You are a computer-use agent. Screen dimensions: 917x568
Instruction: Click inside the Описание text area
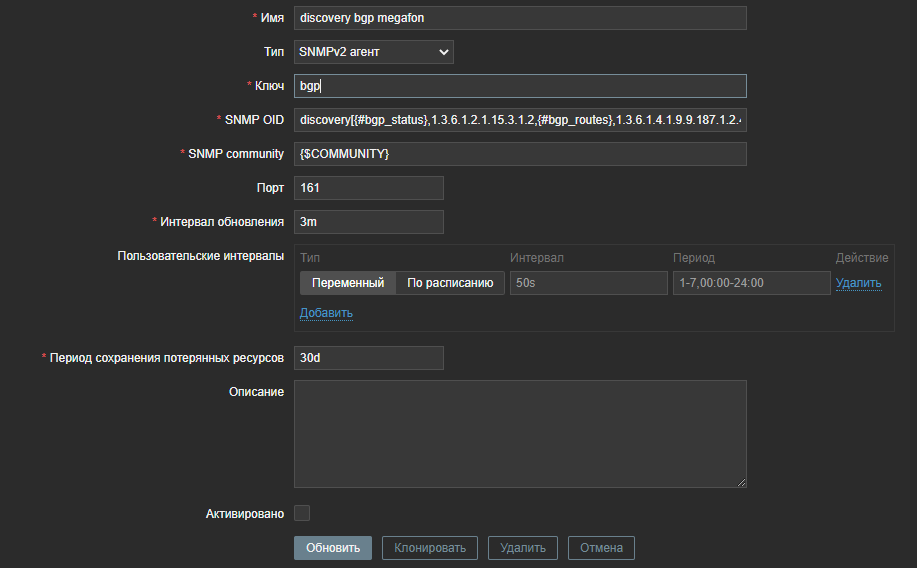520,433
